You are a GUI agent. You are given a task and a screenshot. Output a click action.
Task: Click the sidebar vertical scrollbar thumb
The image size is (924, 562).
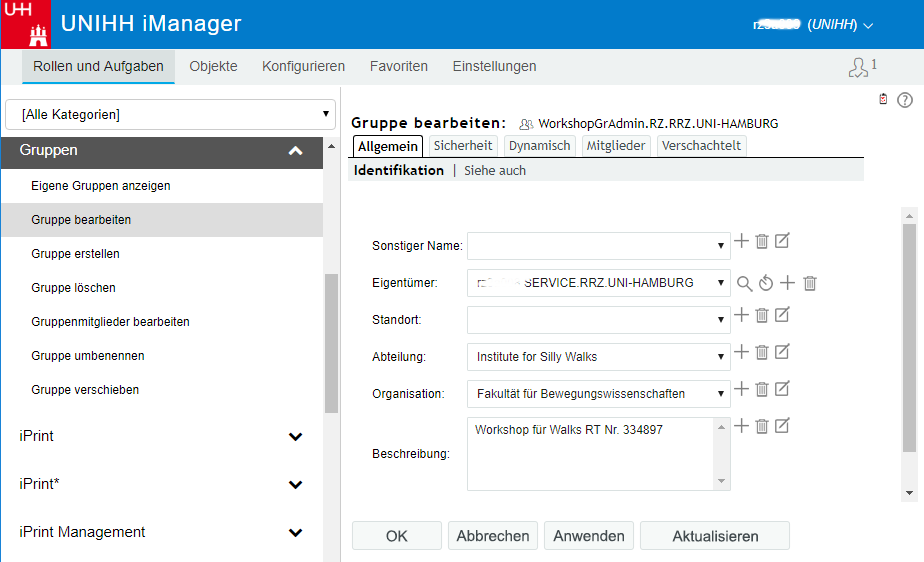[x=331, y=343]
